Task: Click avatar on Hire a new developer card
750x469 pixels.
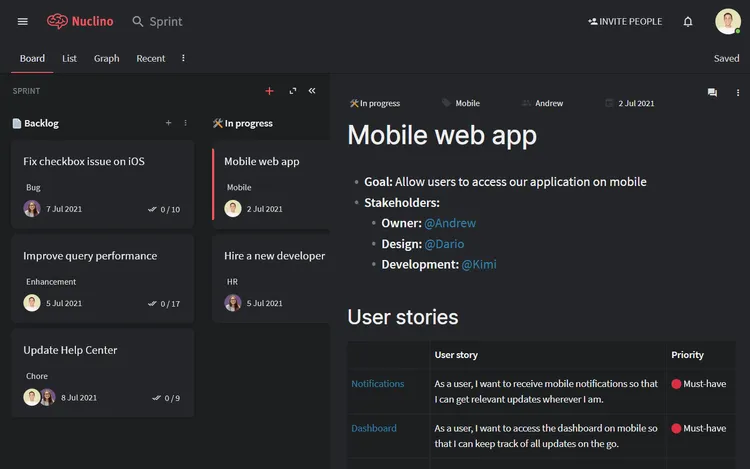Action: 233,303
